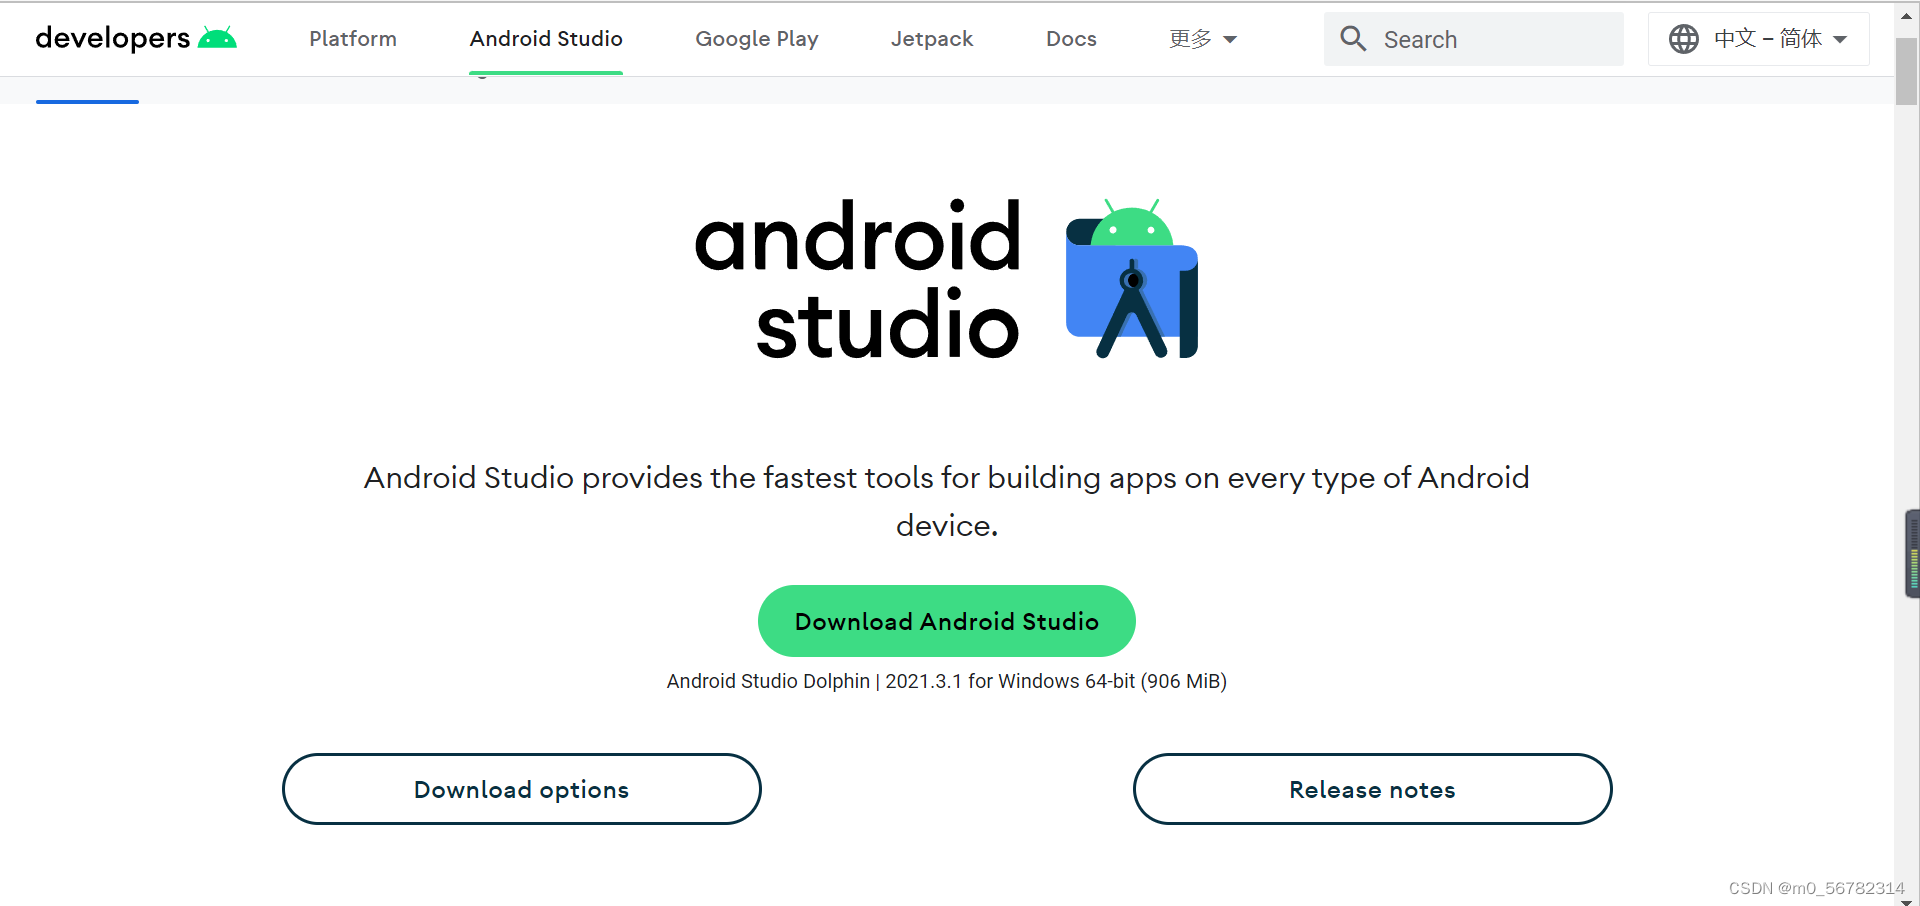Screen dimensions: 1920x906
Task: Click the developers home wordmark
Action: (x=112, y=38)
